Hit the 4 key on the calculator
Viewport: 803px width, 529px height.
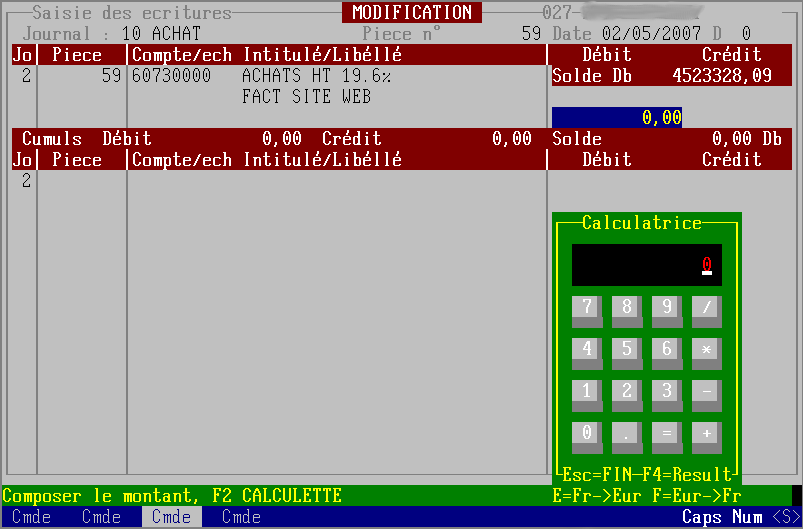click(x=586, y=349)
